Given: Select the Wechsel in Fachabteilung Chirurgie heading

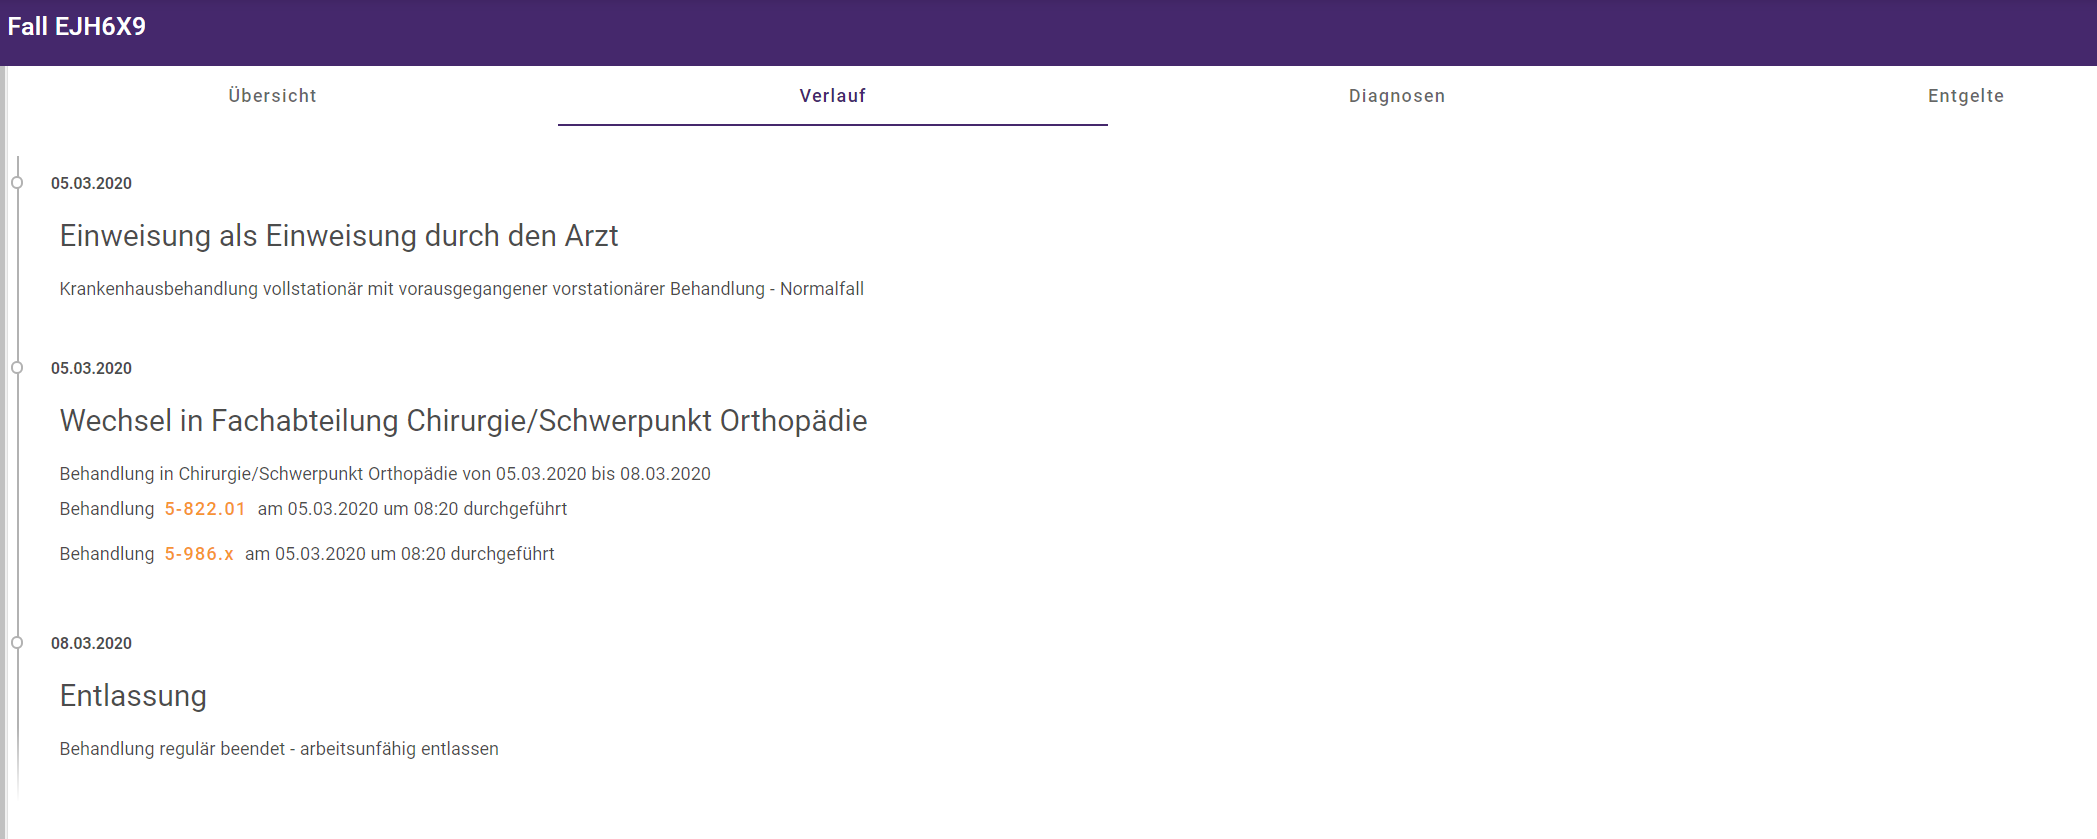Looking at the screenshot, I should coord(463,421).
